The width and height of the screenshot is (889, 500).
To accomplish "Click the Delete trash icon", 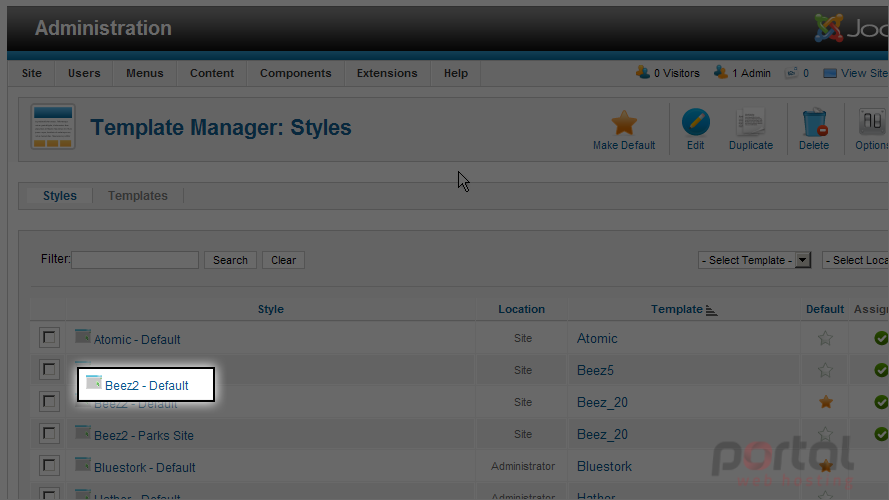I will pyautogui.click(x=814, y=122).
